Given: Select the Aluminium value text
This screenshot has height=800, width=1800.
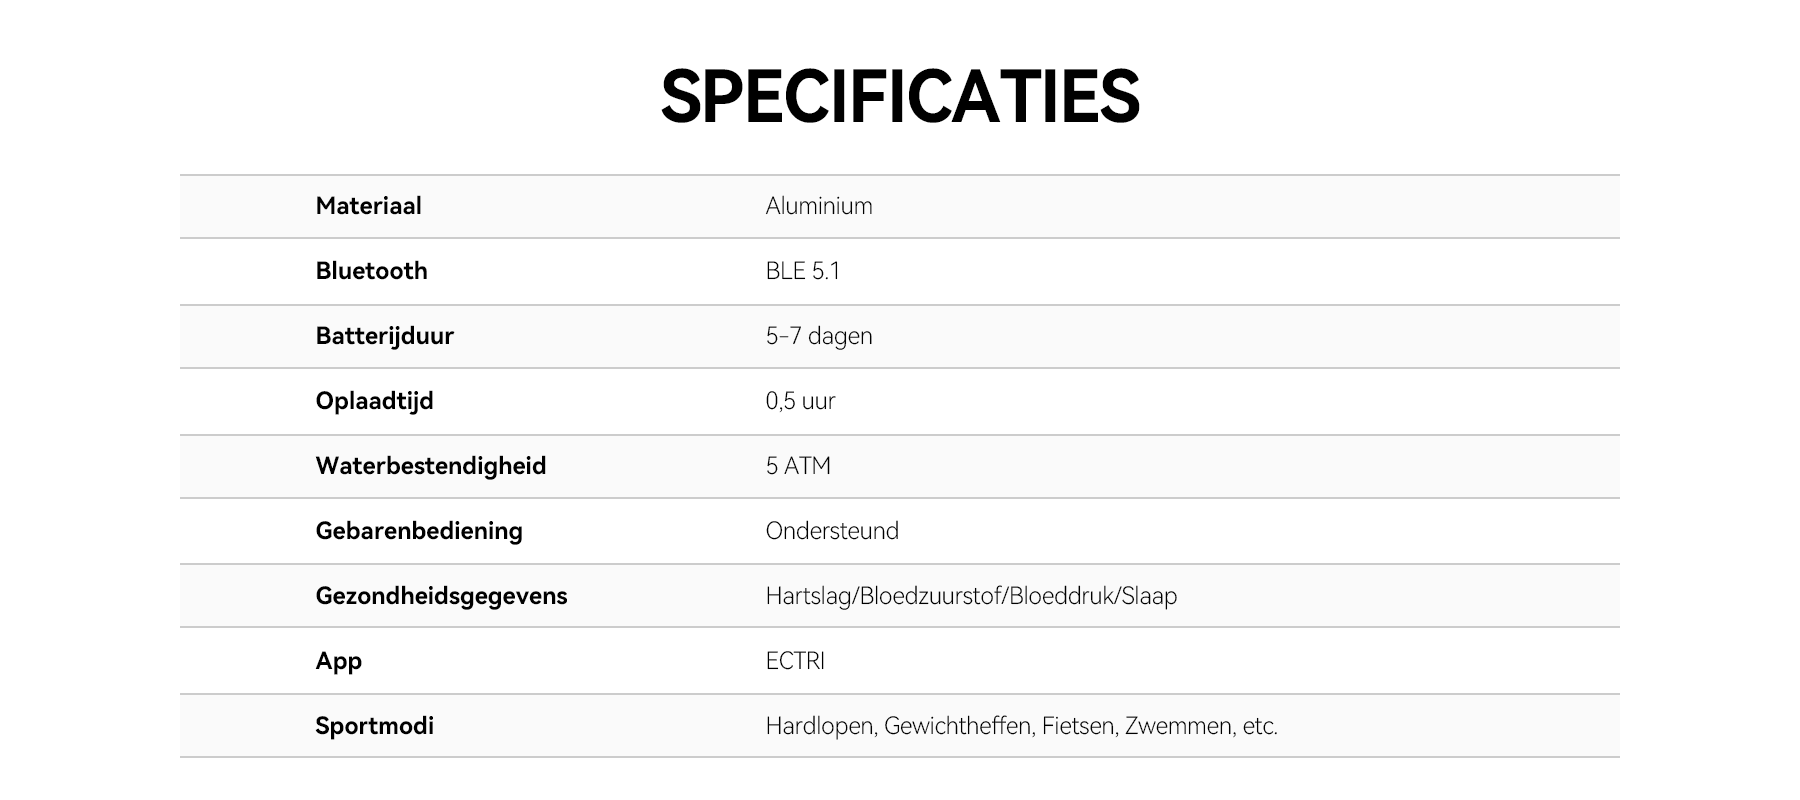Looking at the screenshot, I should 819,206.
